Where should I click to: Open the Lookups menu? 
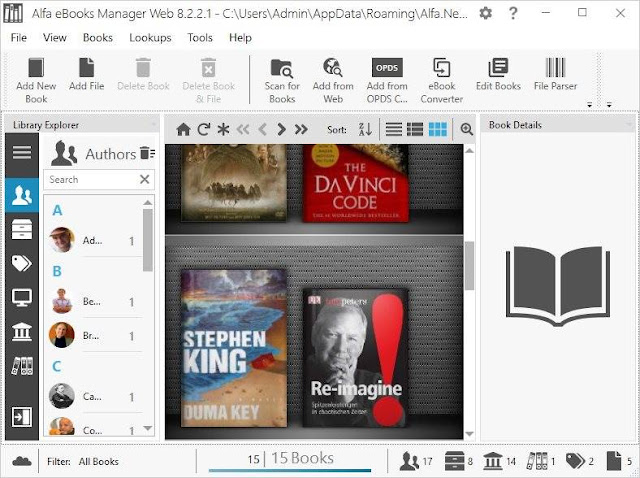[x=150, y=38]
